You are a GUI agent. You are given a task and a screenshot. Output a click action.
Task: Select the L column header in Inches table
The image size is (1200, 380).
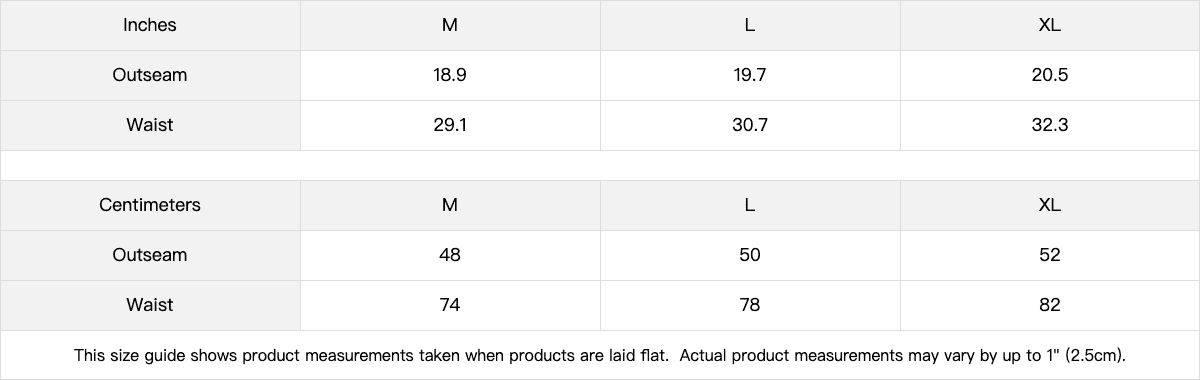point(750,25)
